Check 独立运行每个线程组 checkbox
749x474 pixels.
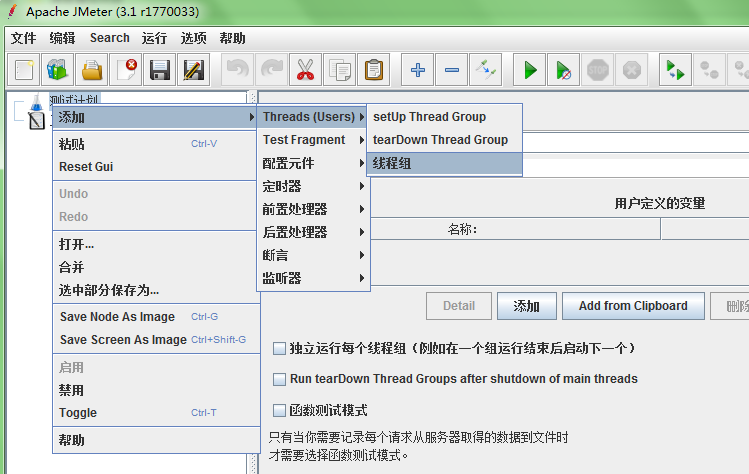(279, 348)
